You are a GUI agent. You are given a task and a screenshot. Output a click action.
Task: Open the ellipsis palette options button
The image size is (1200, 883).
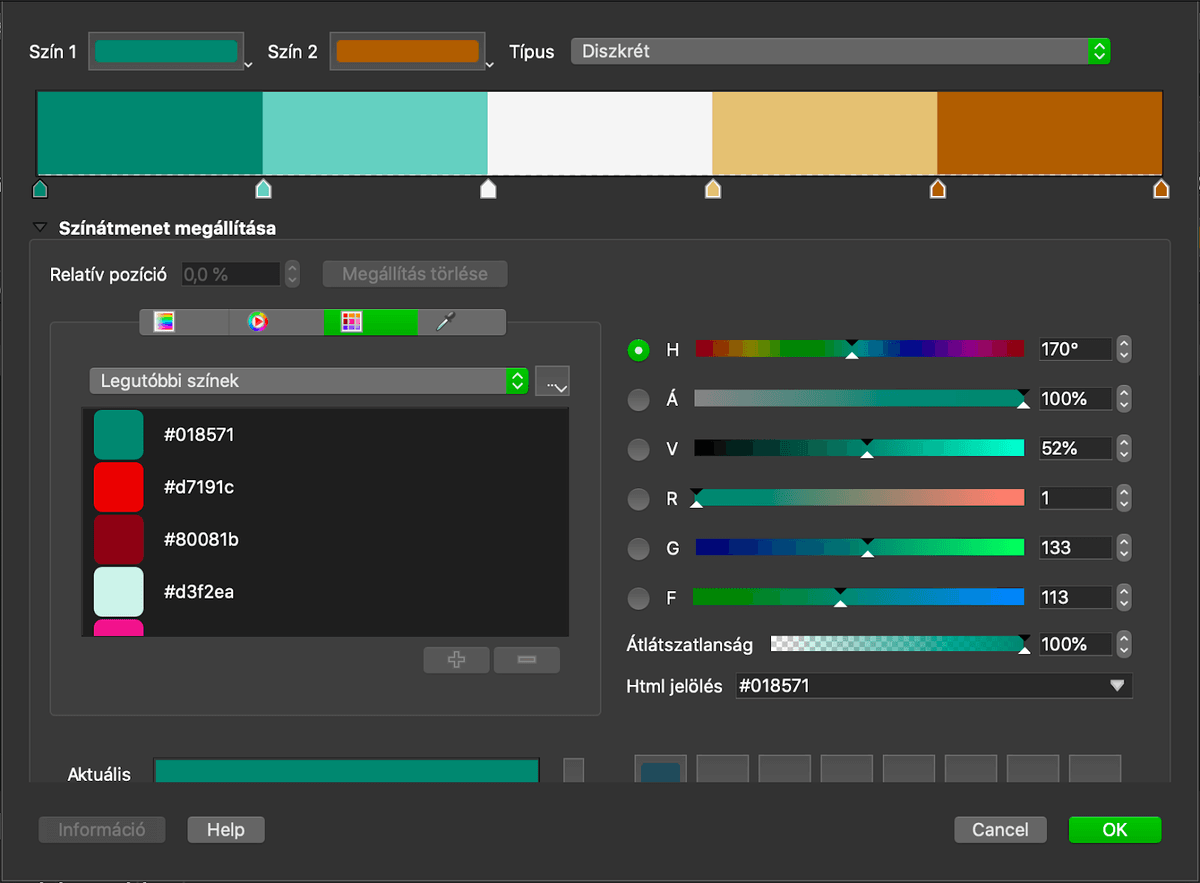[553, 381]
